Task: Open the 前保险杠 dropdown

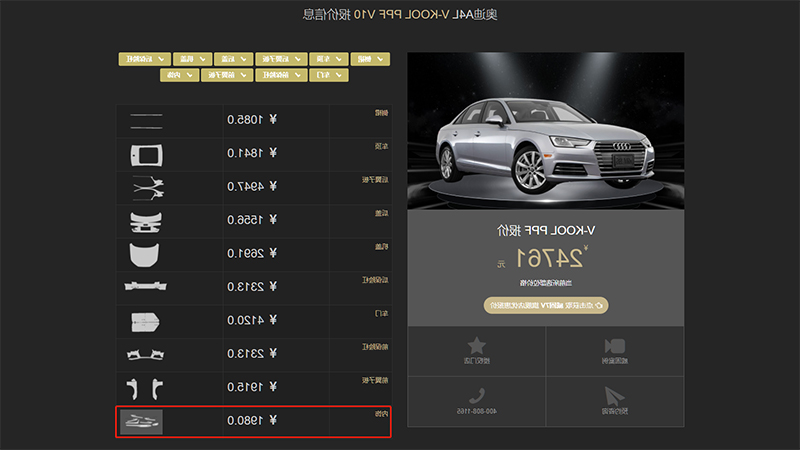Action: 282,75
